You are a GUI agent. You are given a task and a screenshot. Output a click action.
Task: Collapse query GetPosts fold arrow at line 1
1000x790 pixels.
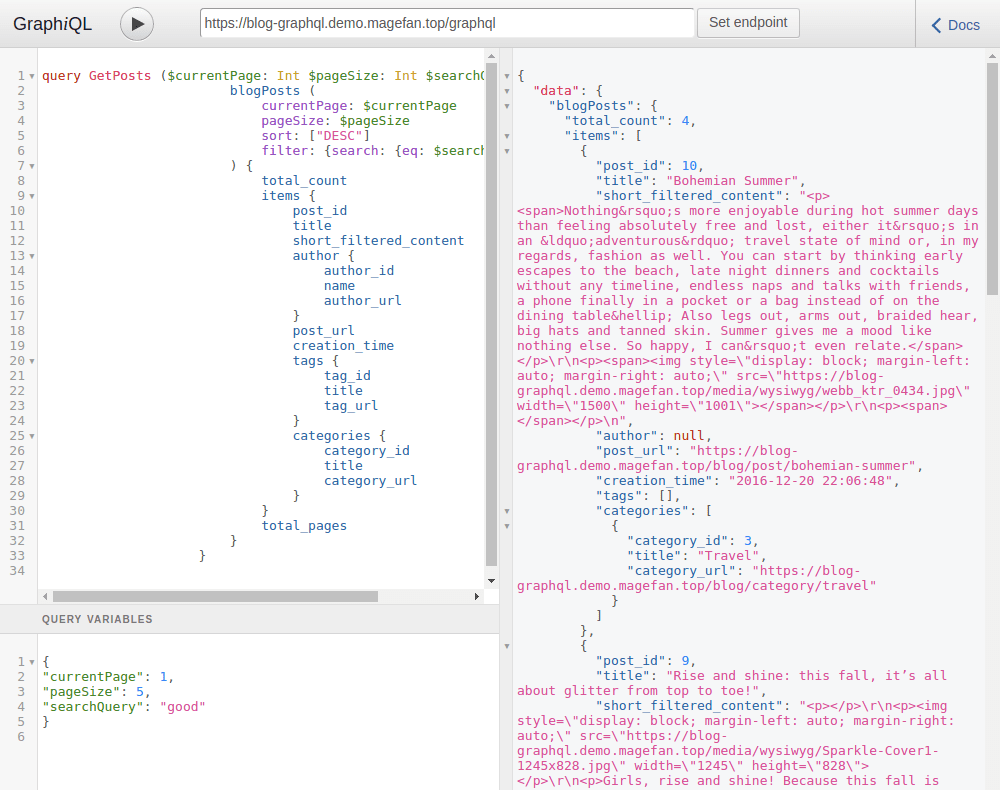(x=32, y=77)
